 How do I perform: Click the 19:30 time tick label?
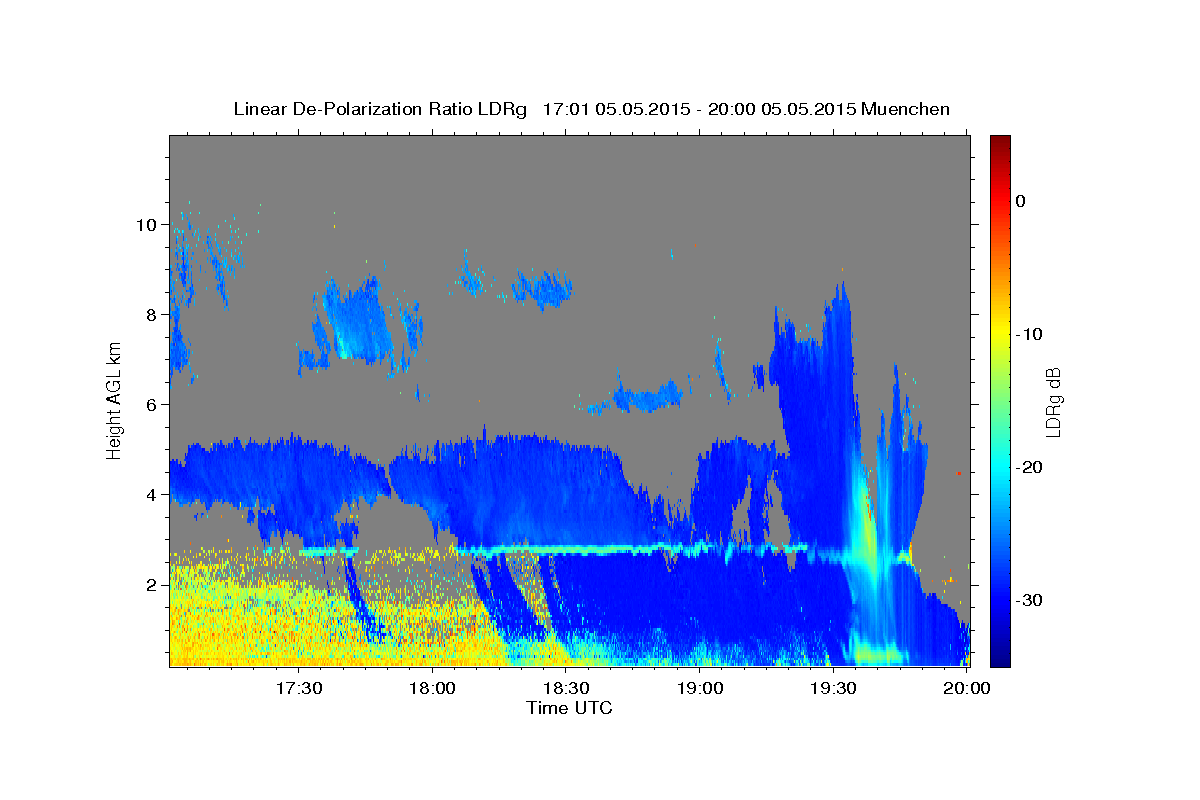(x=833, y=688)
